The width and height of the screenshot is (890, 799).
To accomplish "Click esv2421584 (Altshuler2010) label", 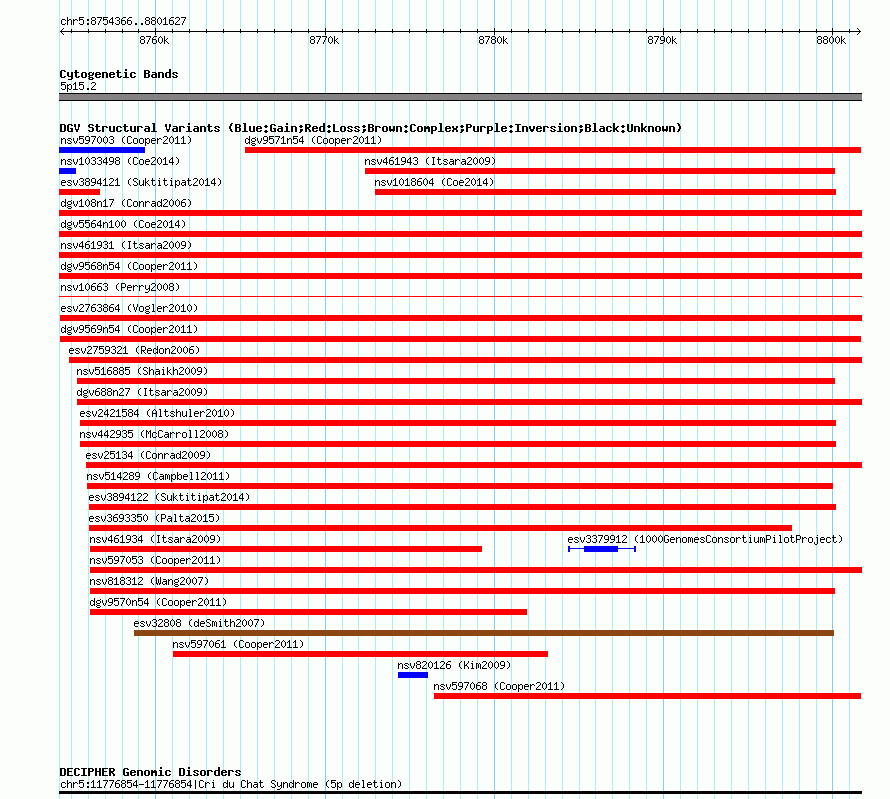I will coord(157,413).
